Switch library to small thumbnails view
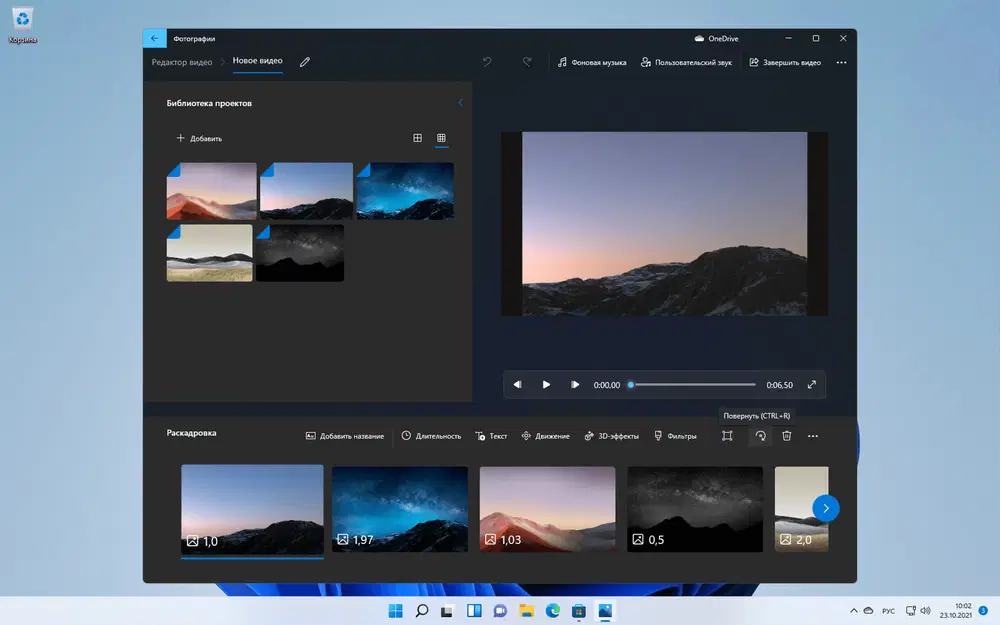 coord(441,138)
